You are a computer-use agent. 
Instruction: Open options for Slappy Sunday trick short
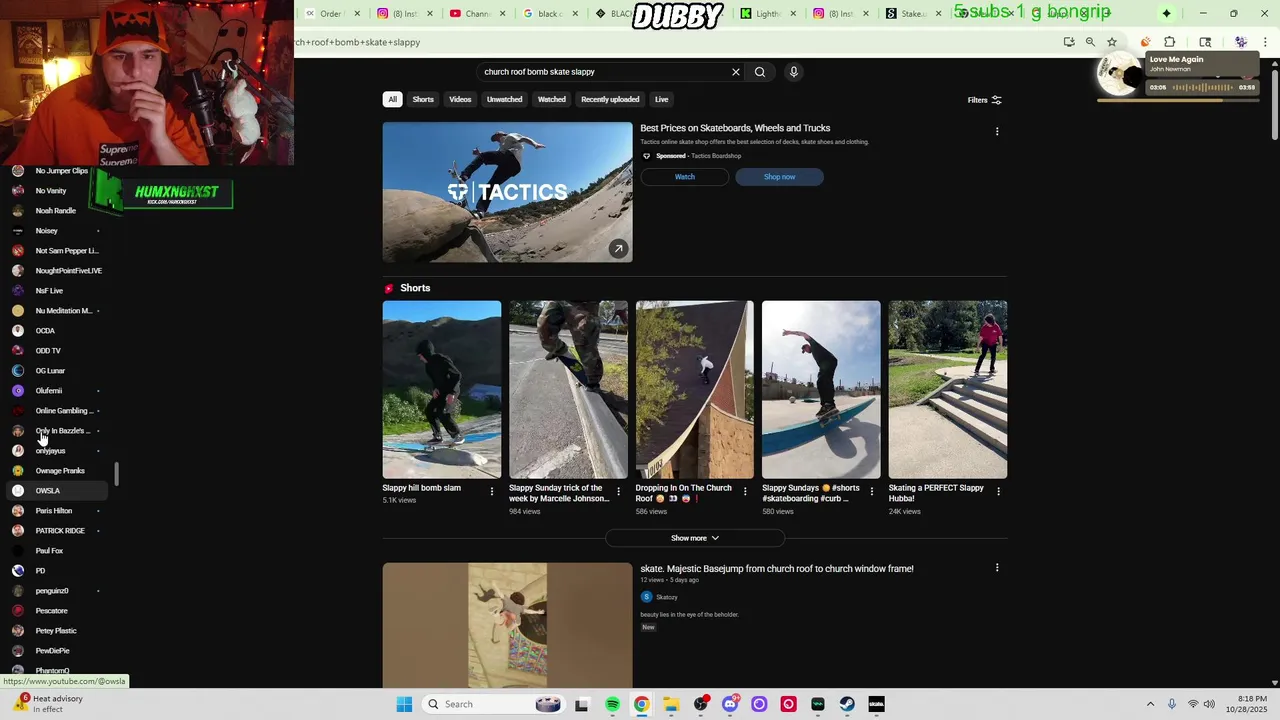coord(618,491)
